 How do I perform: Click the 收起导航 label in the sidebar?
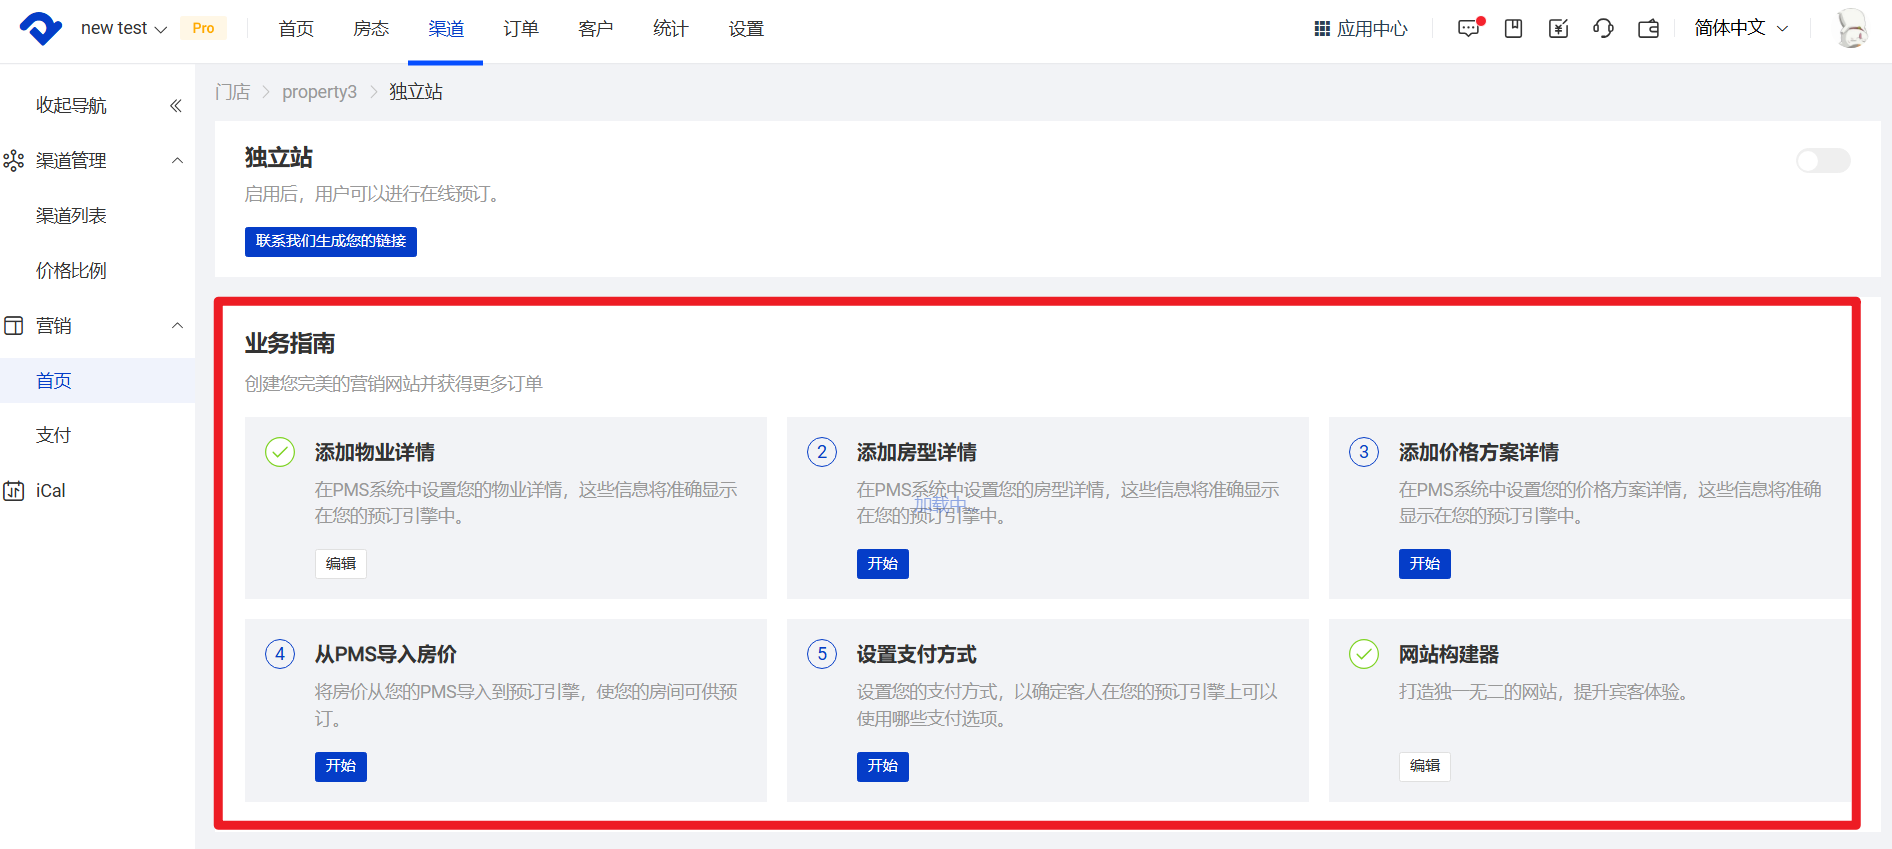point(71,106)
